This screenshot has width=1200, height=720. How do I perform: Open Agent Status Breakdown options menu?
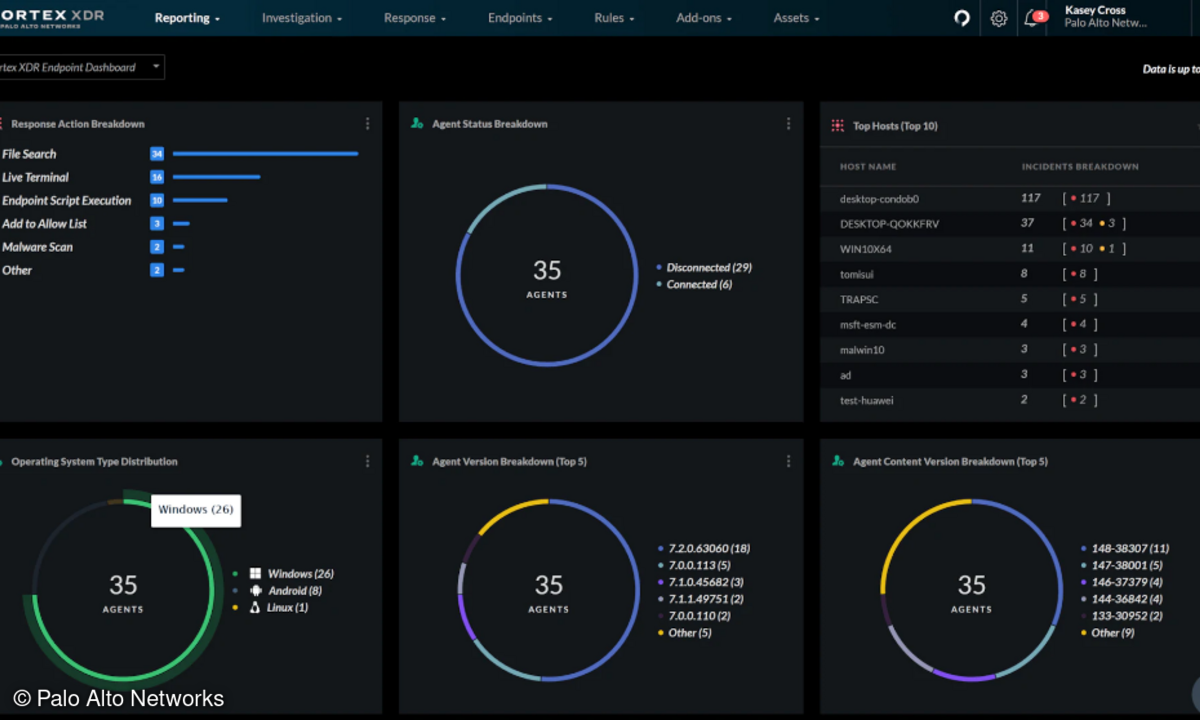(788, 124)
